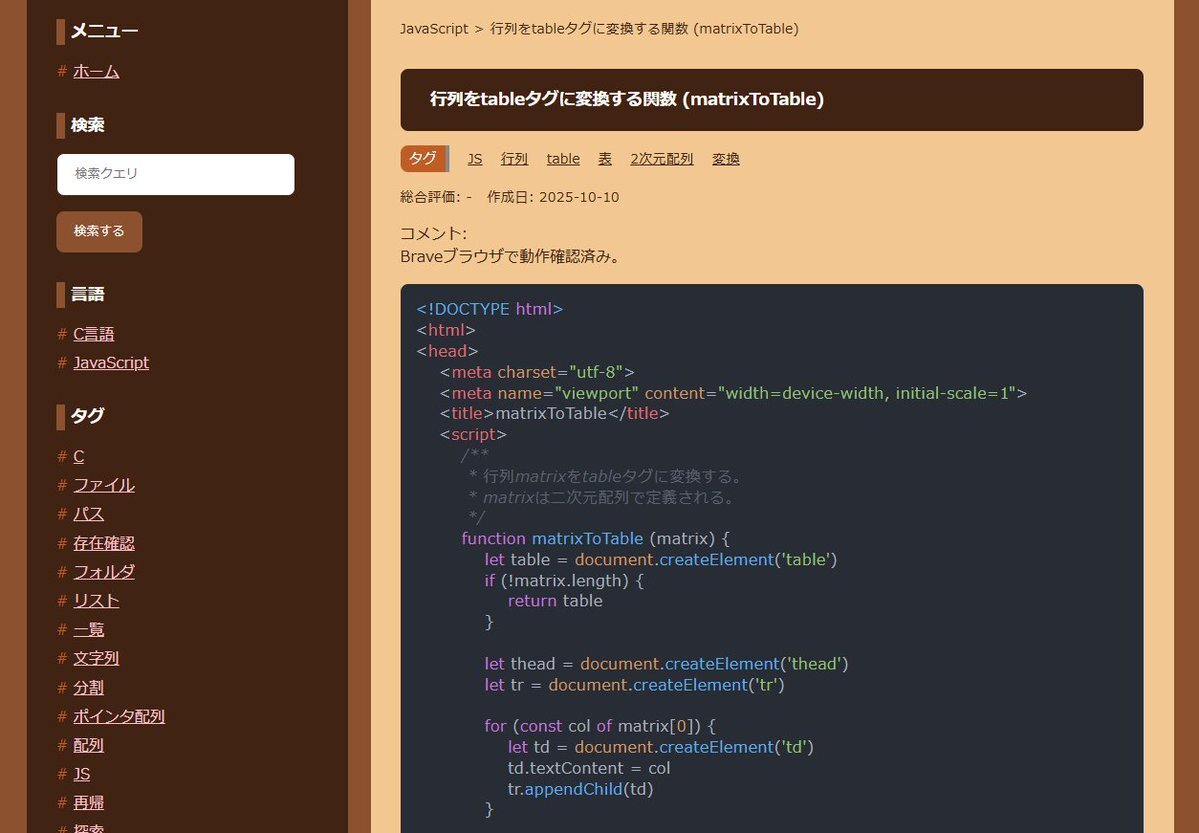Select the ファイル tag link
This screenshot has width=1199, height=833.
tap(103, 485)
